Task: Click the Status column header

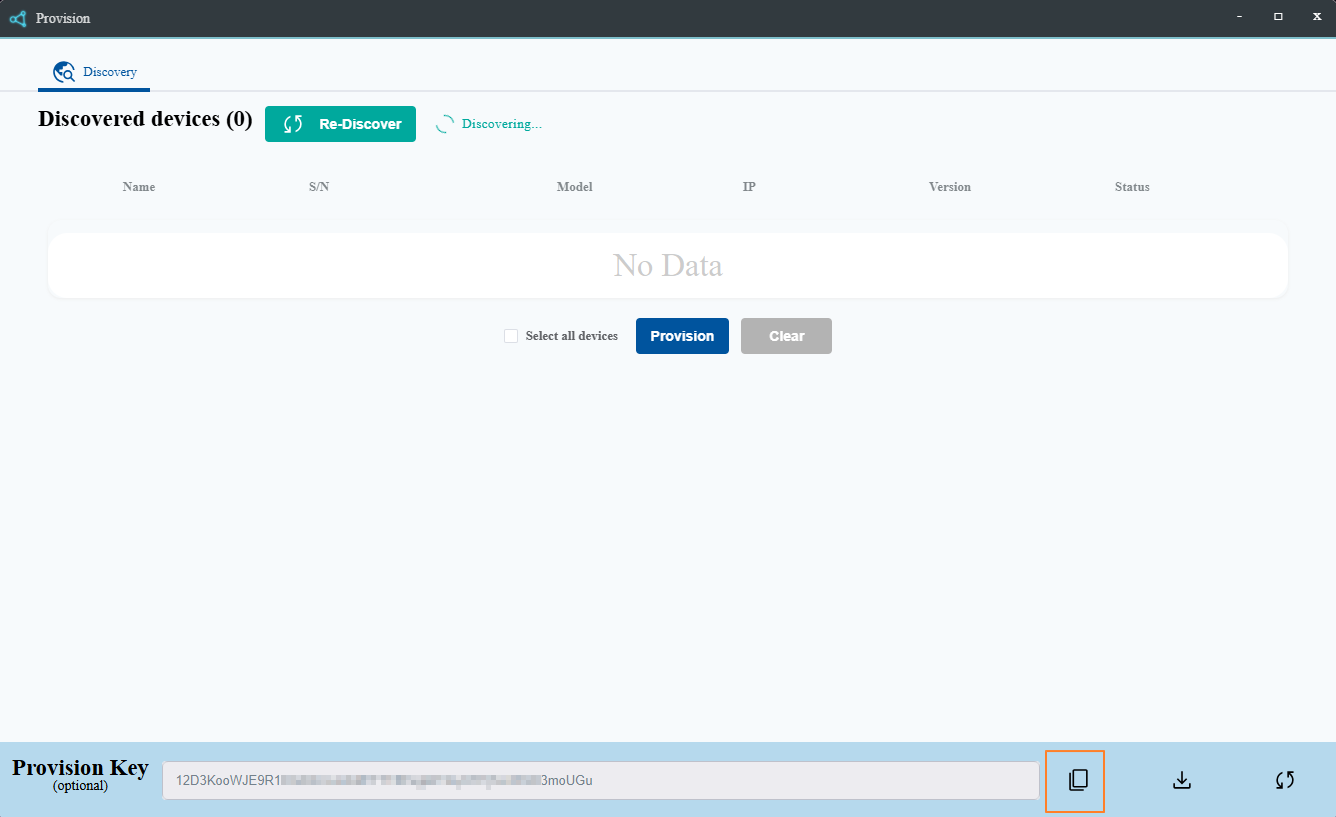Action: [1132, 187]
